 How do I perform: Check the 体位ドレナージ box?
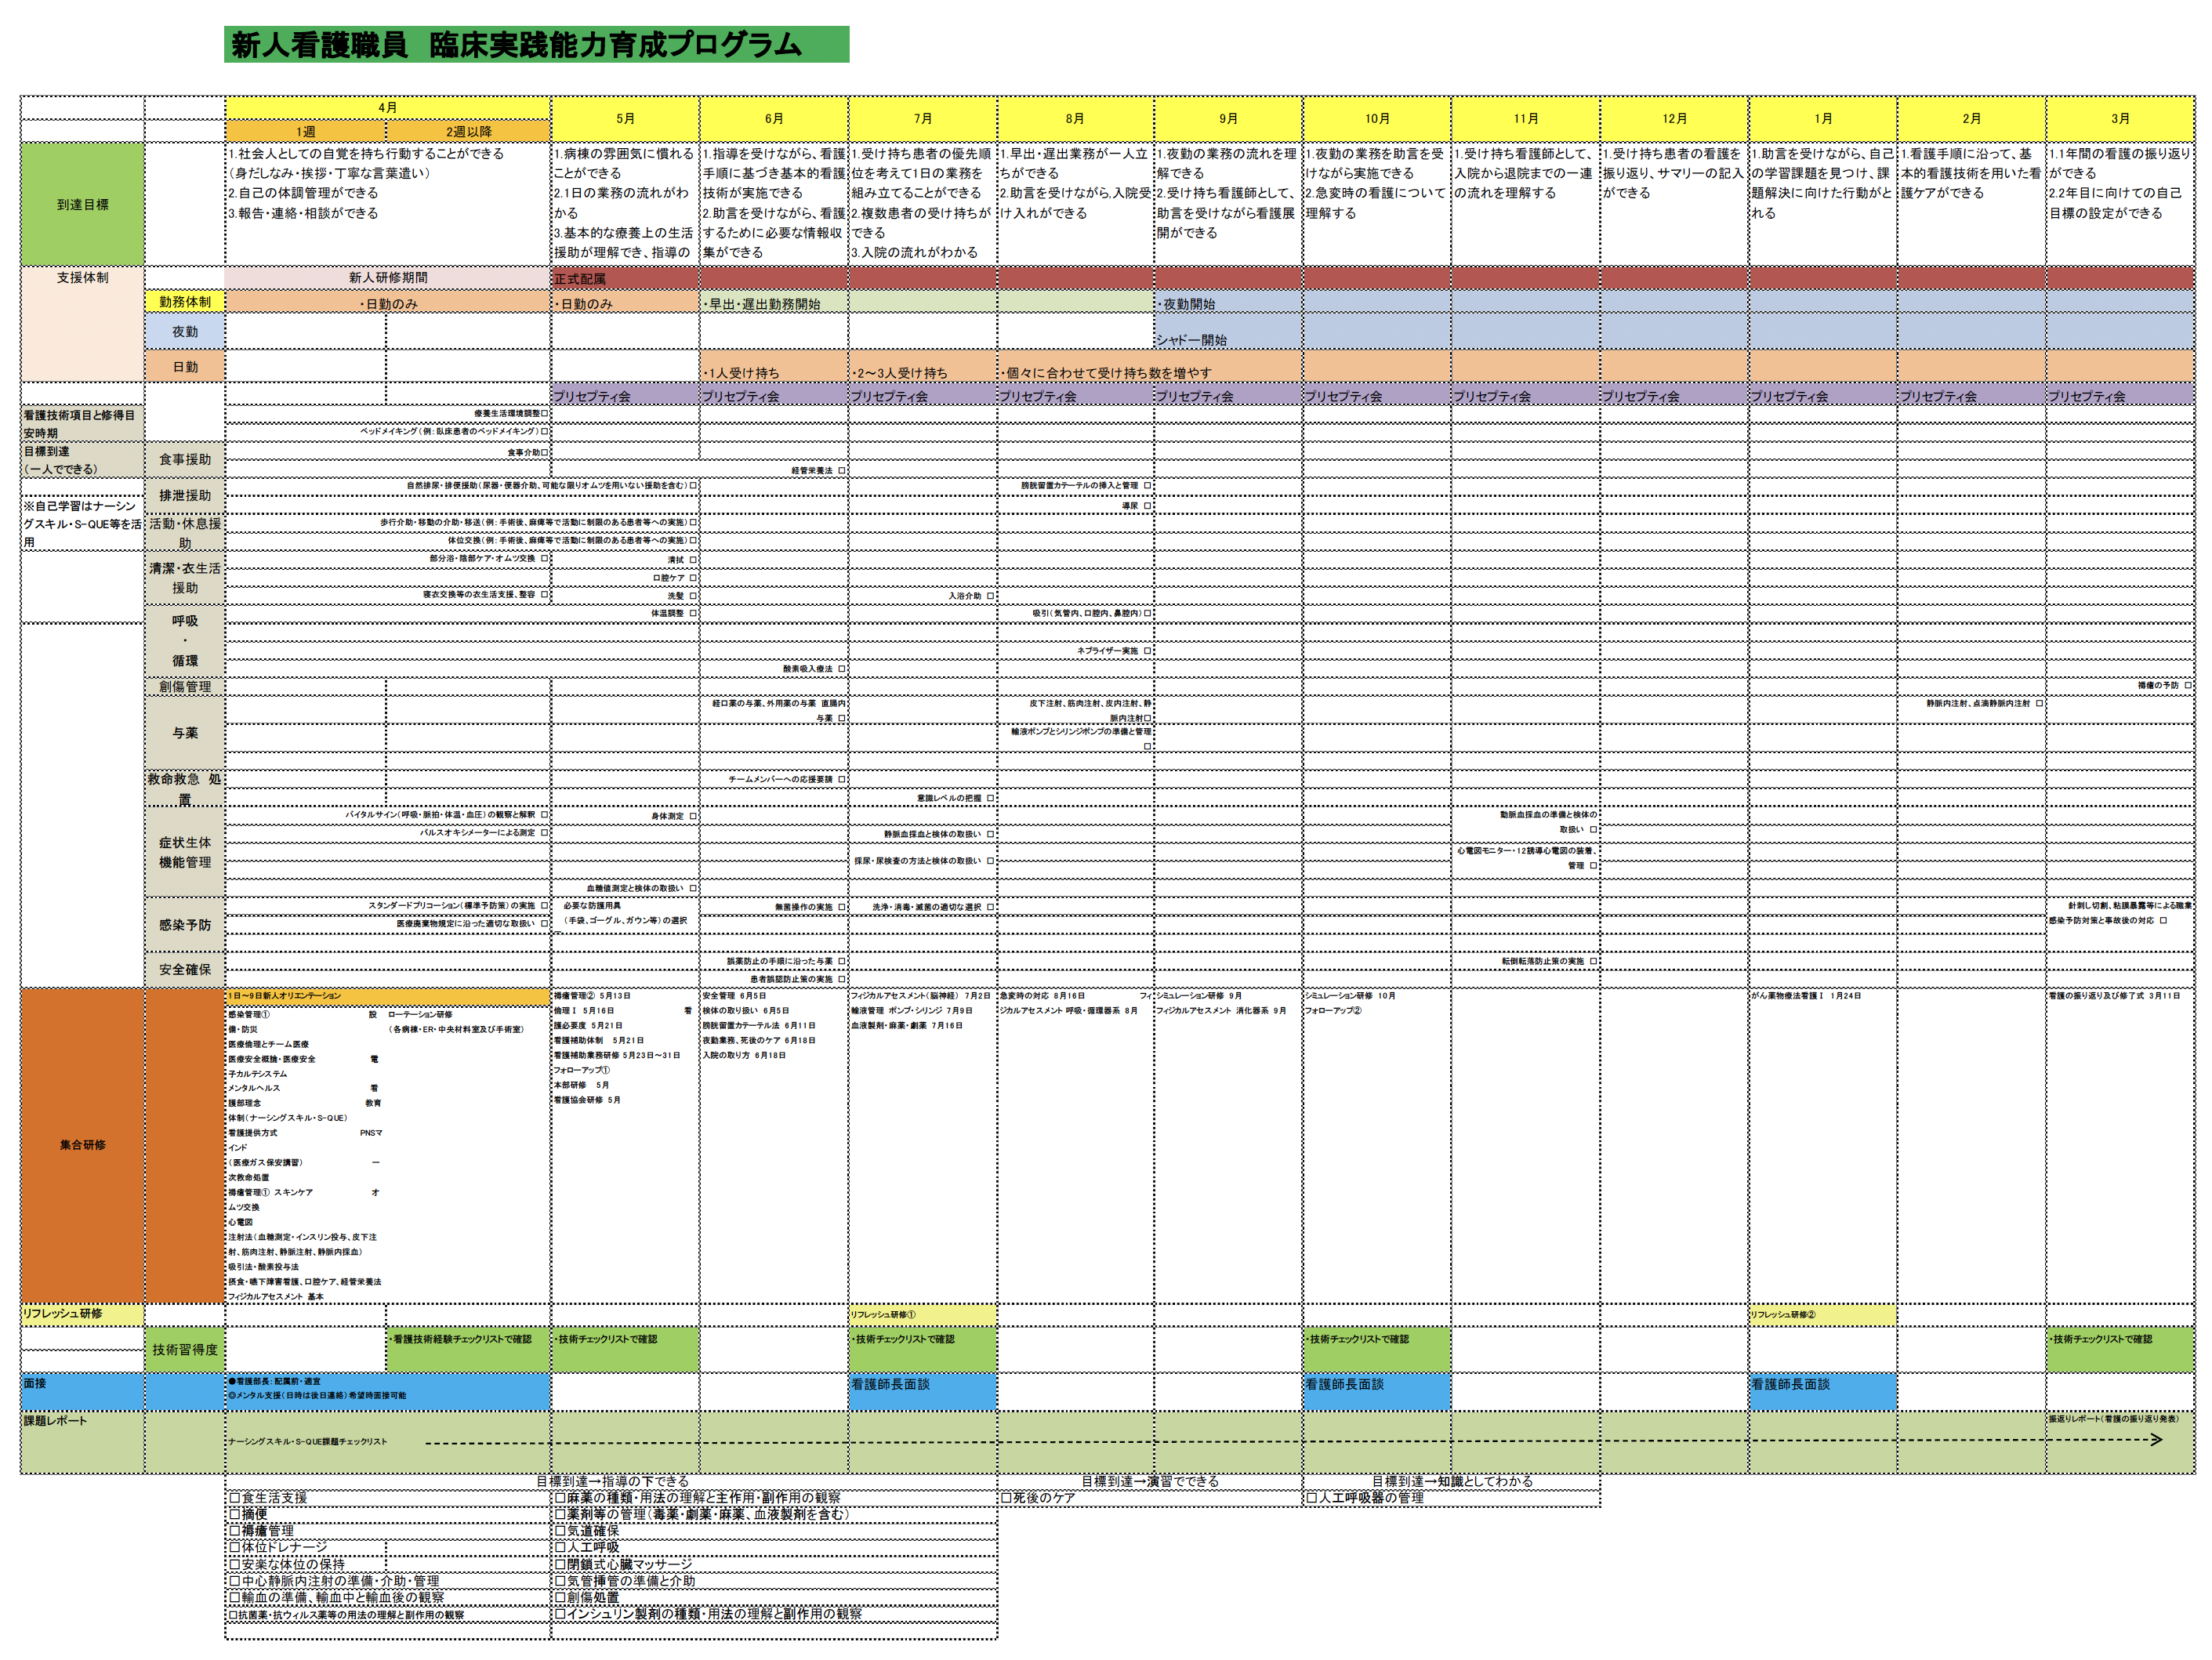(x=234, y=1548)
